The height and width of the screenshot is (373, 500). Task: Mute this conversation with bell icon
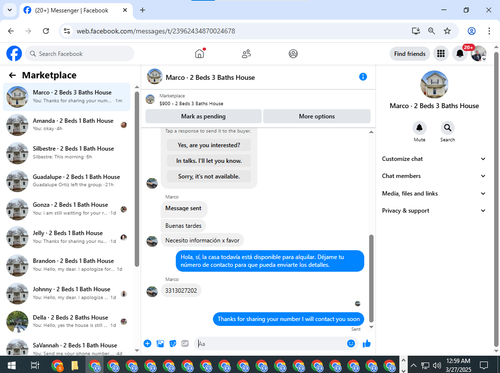click(419, 128)
